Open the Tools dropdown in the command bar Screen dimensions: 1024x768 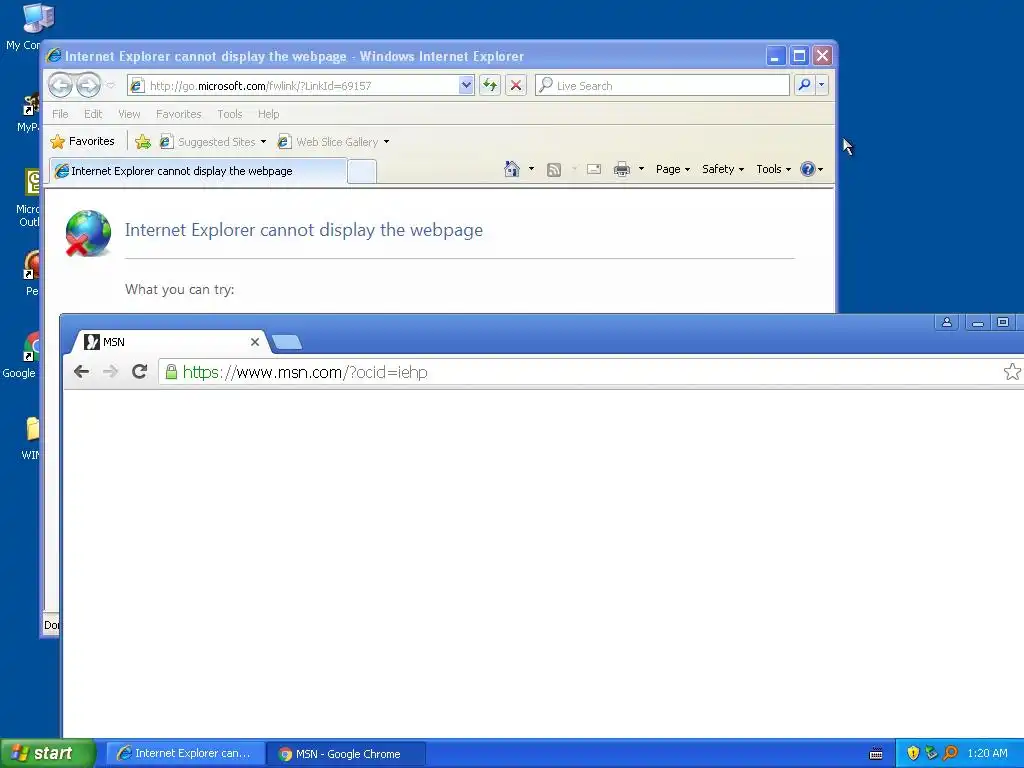pos(774,169)
